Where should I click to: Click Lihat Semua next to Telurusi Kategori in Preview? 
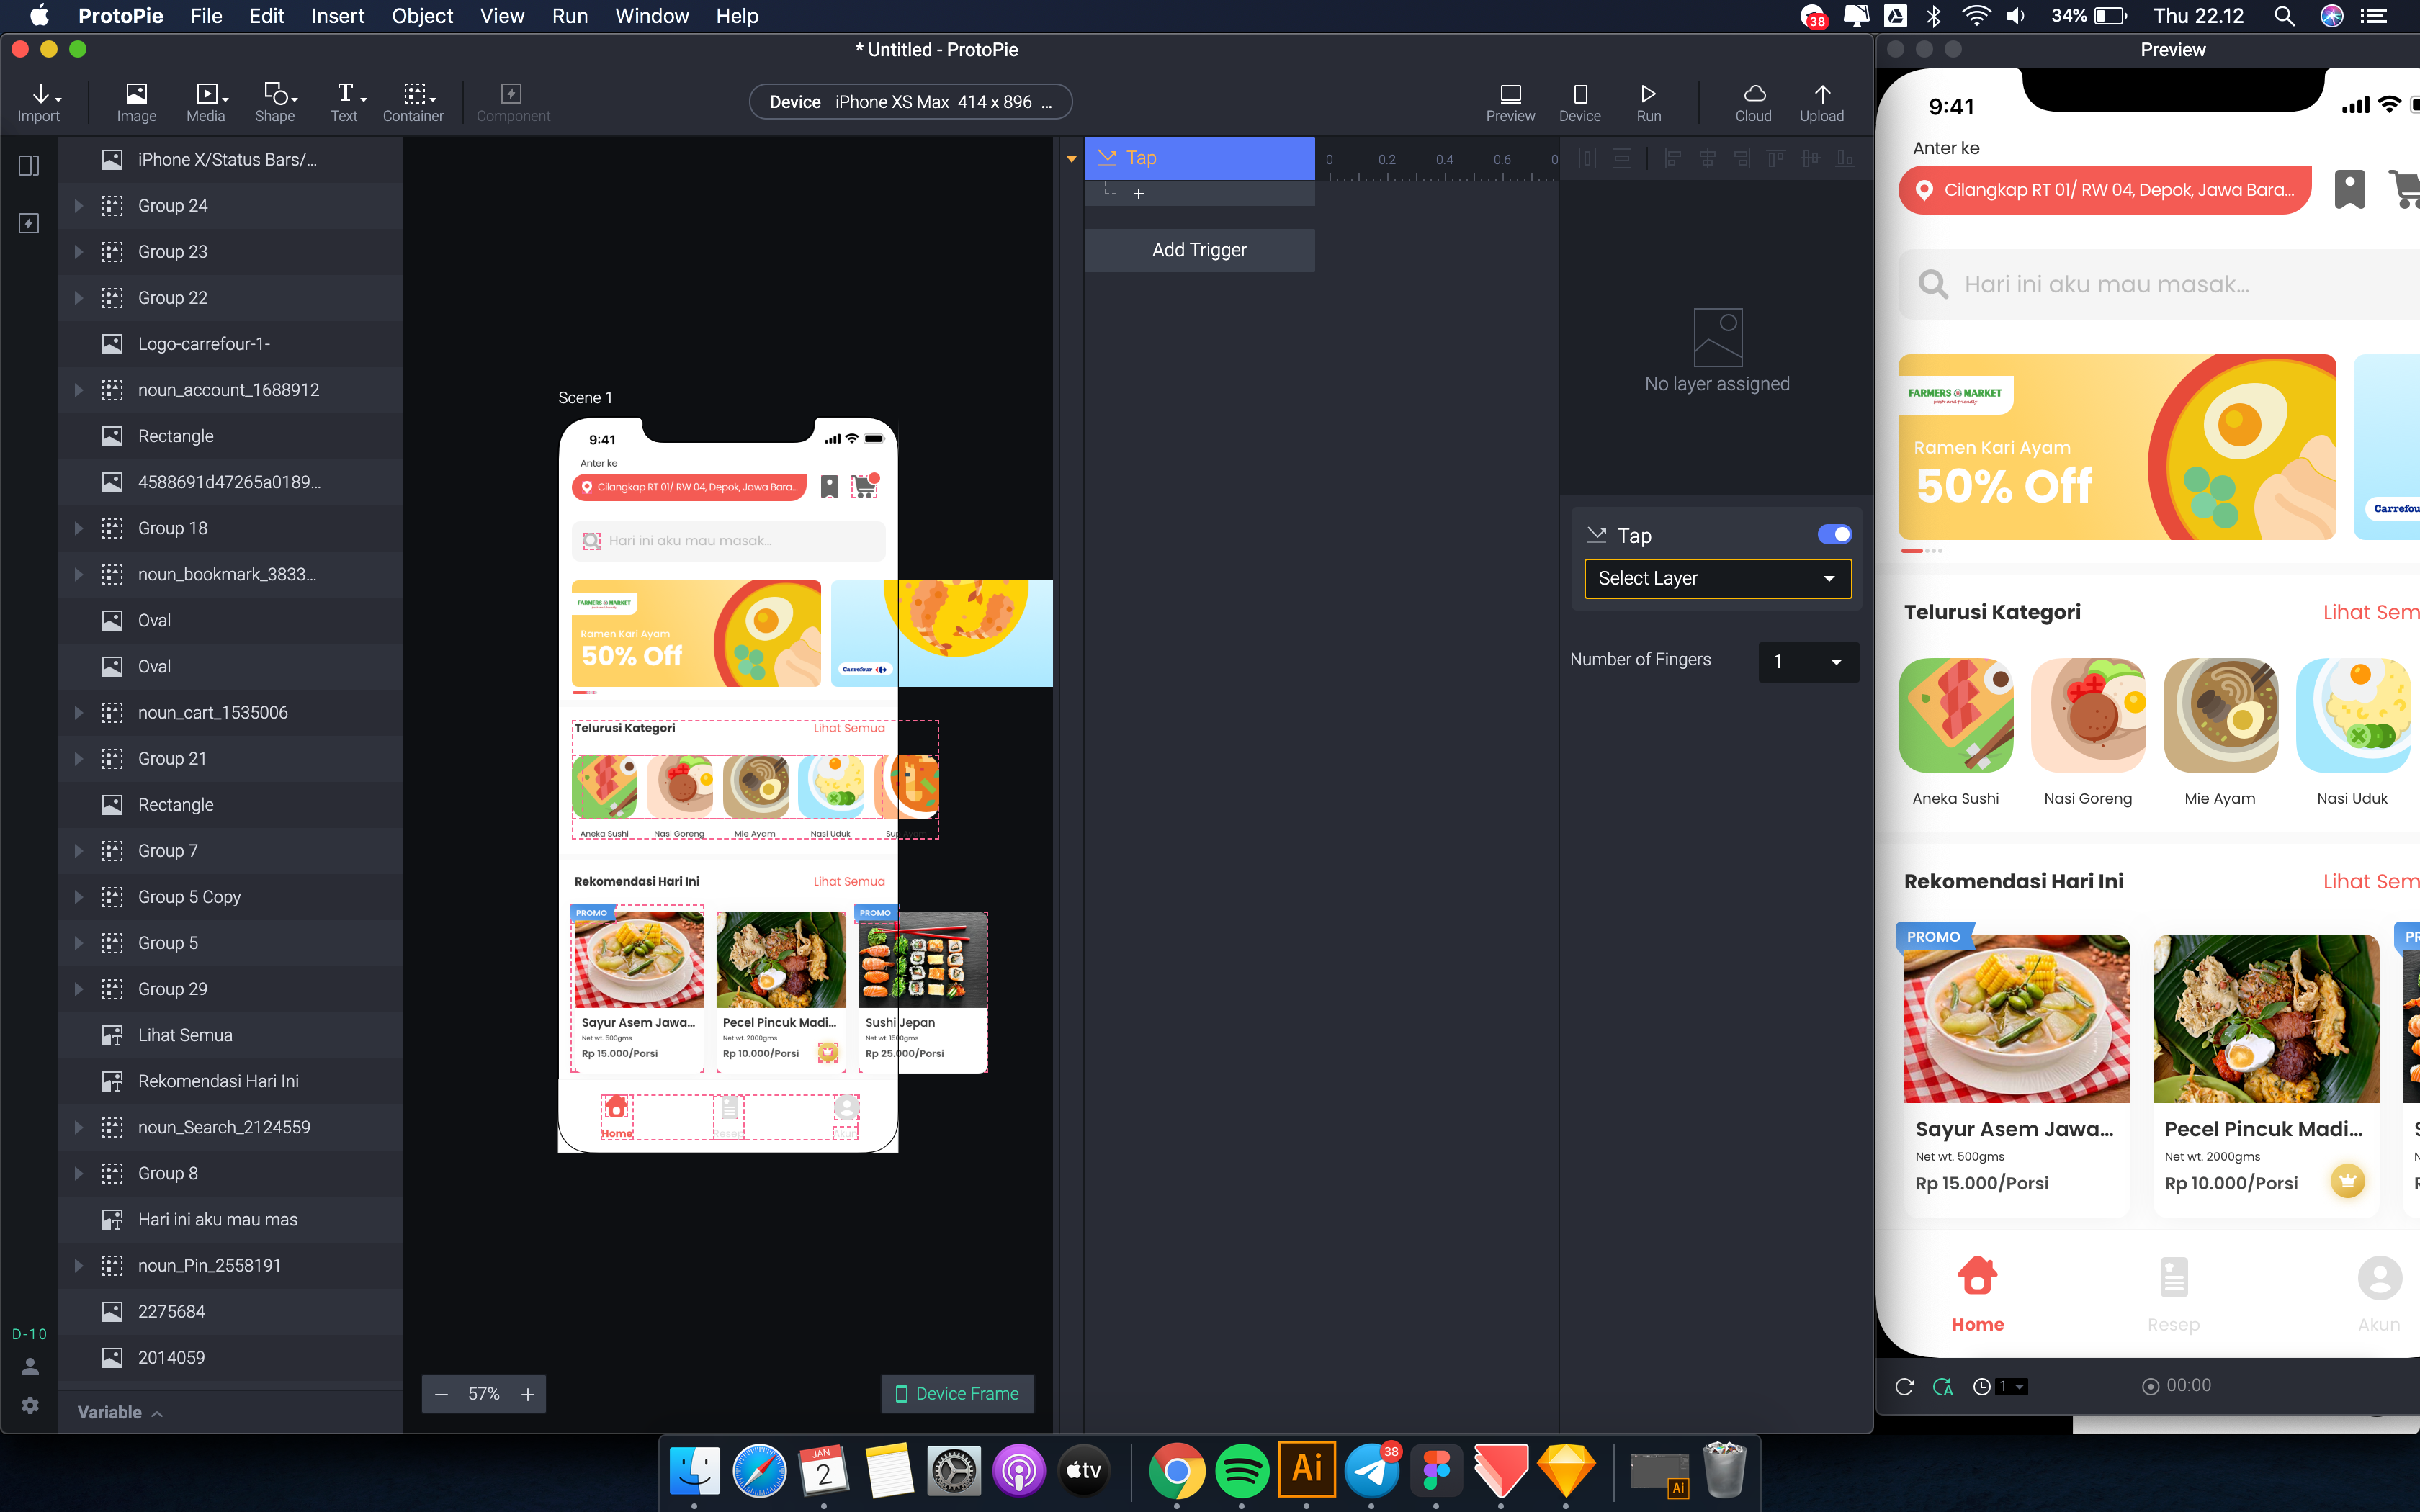click(x=2370, y=612)
